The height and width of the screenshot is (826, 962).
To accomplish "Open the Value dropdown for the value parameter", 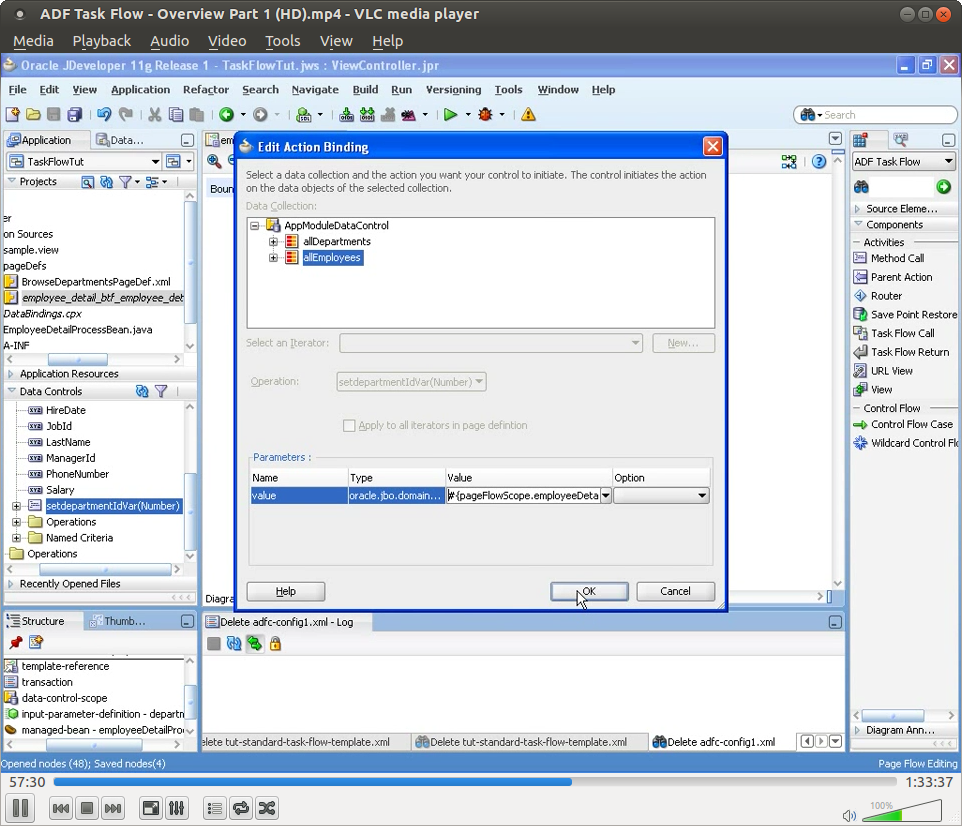I will click(x=604, y=495).
